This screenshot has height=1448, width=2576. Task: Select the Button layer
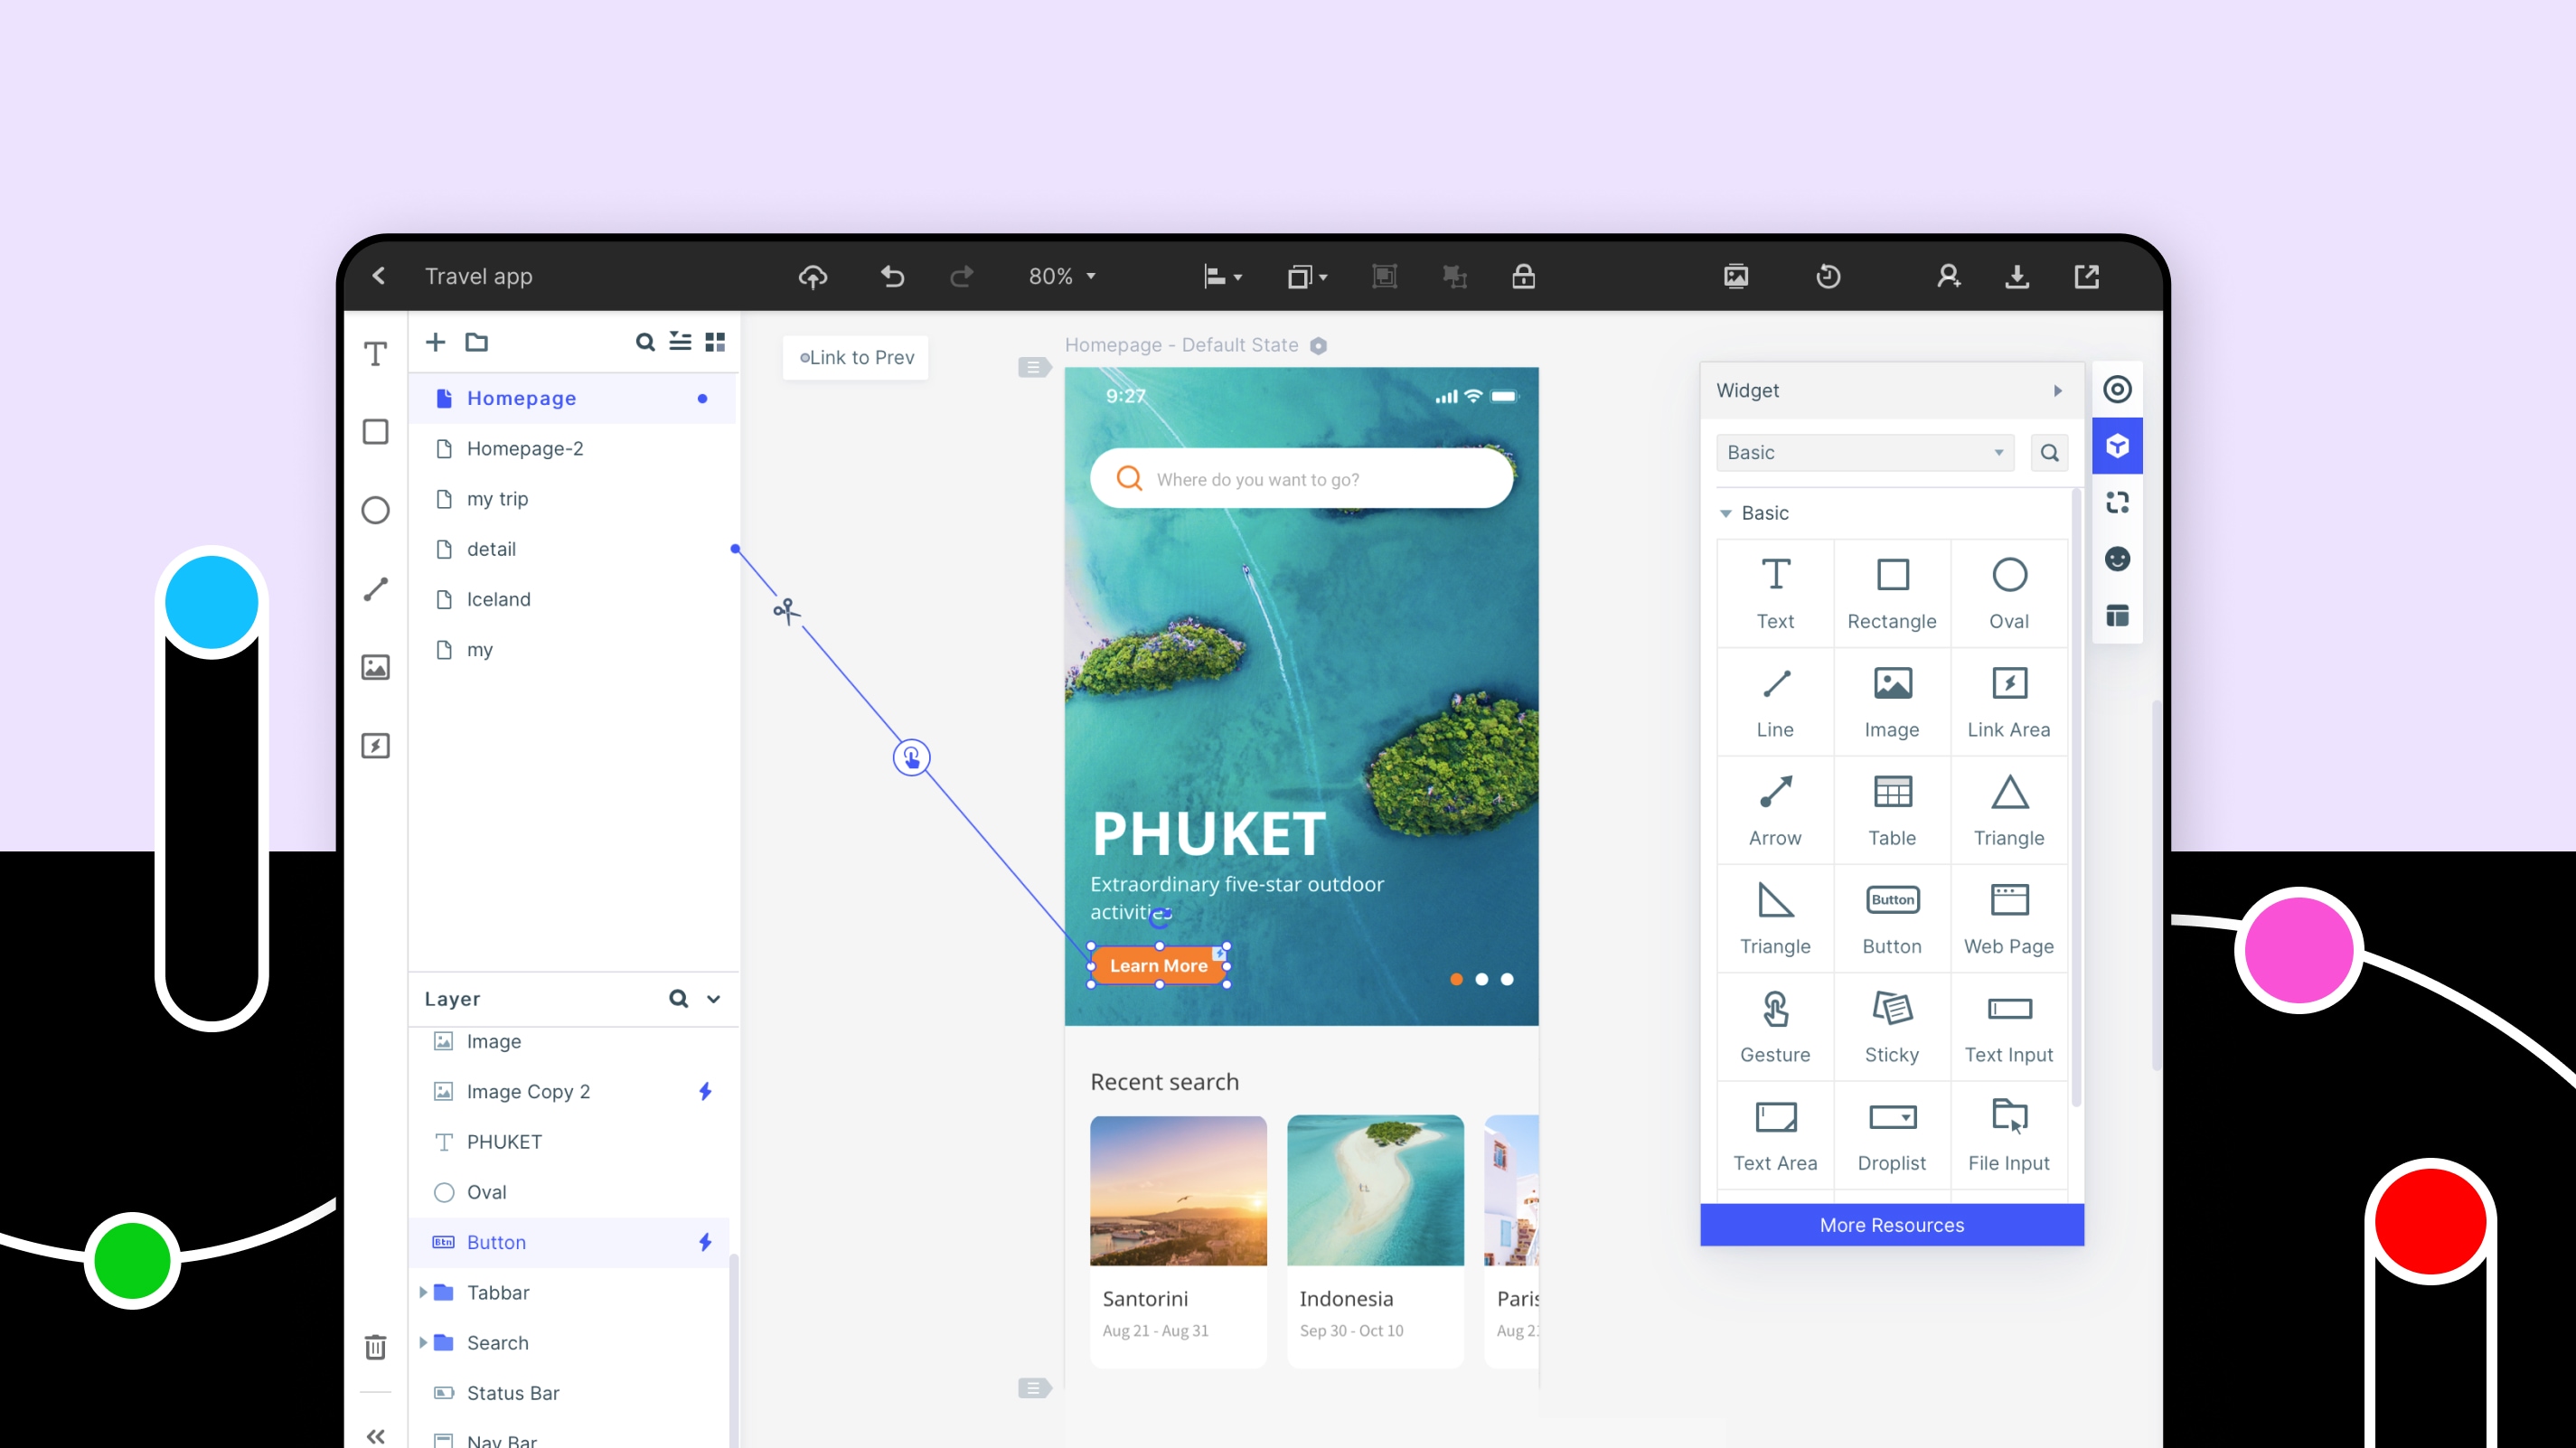pyautogui.click(x=569, y=1242)
